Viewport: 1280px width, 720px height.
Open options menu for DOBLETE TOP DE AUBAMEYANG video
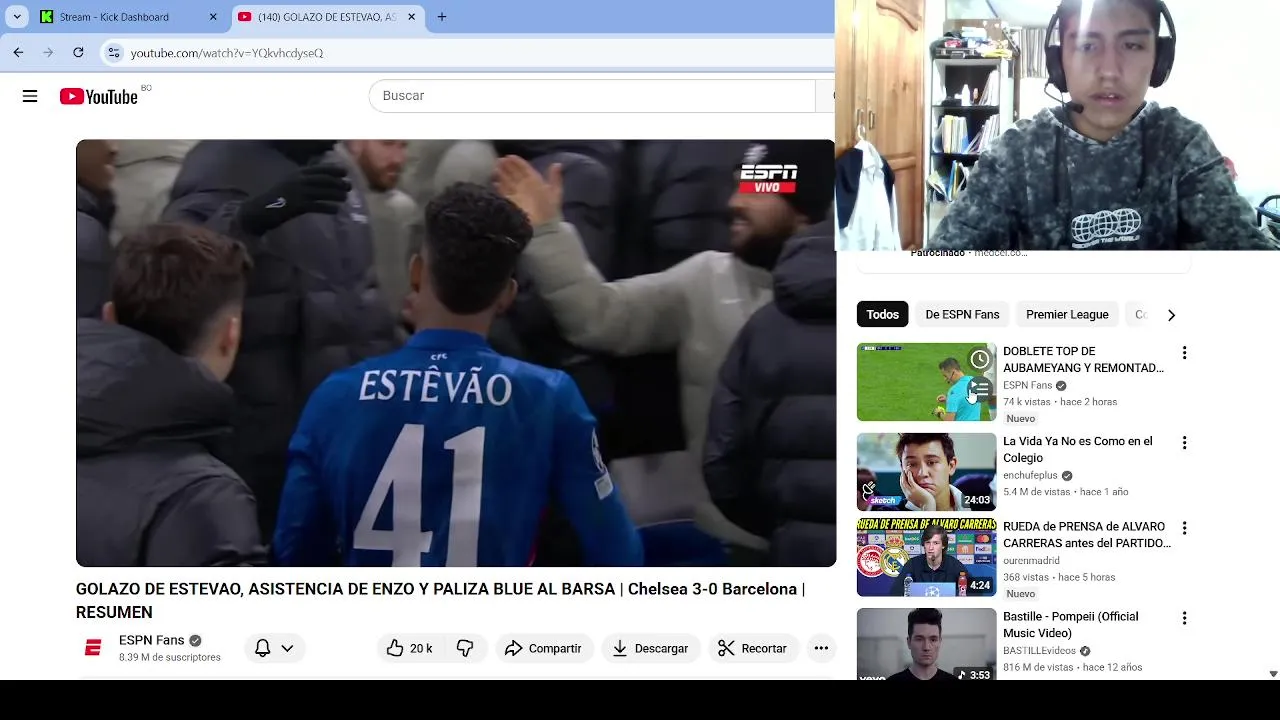point(1184,353)
